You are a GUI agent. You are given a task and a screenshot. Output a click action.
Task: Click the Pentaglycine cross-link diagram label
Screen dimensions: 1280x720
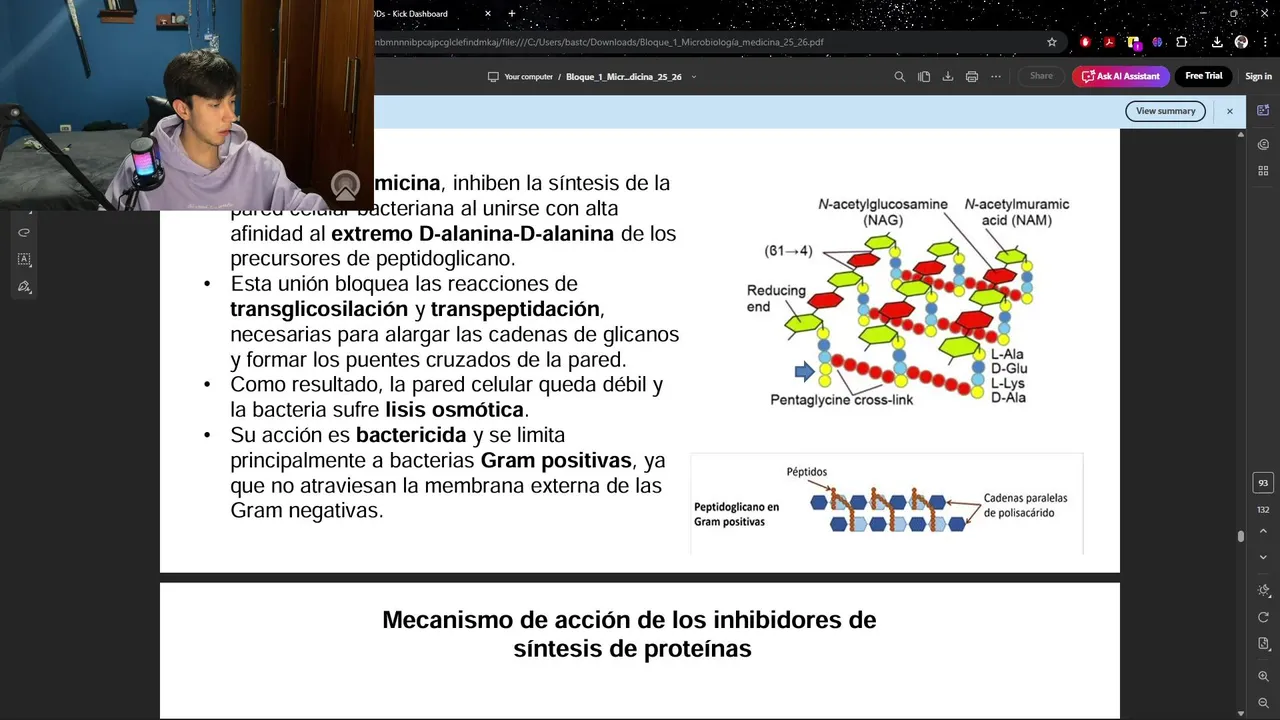841,400
